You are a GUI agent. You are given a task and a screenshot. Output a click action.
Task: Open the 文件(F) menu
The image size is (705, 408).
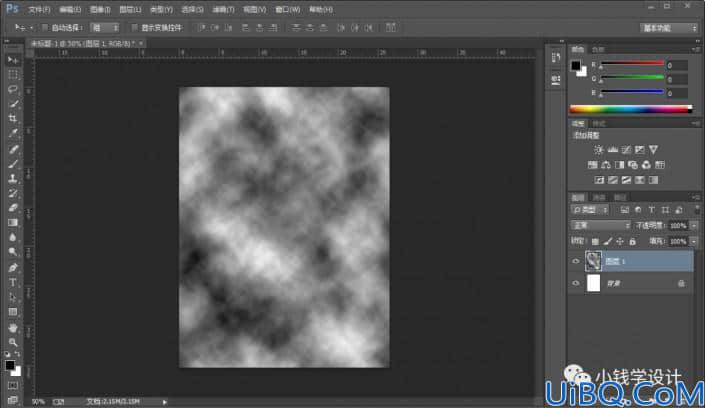click(x=39, y=9)
